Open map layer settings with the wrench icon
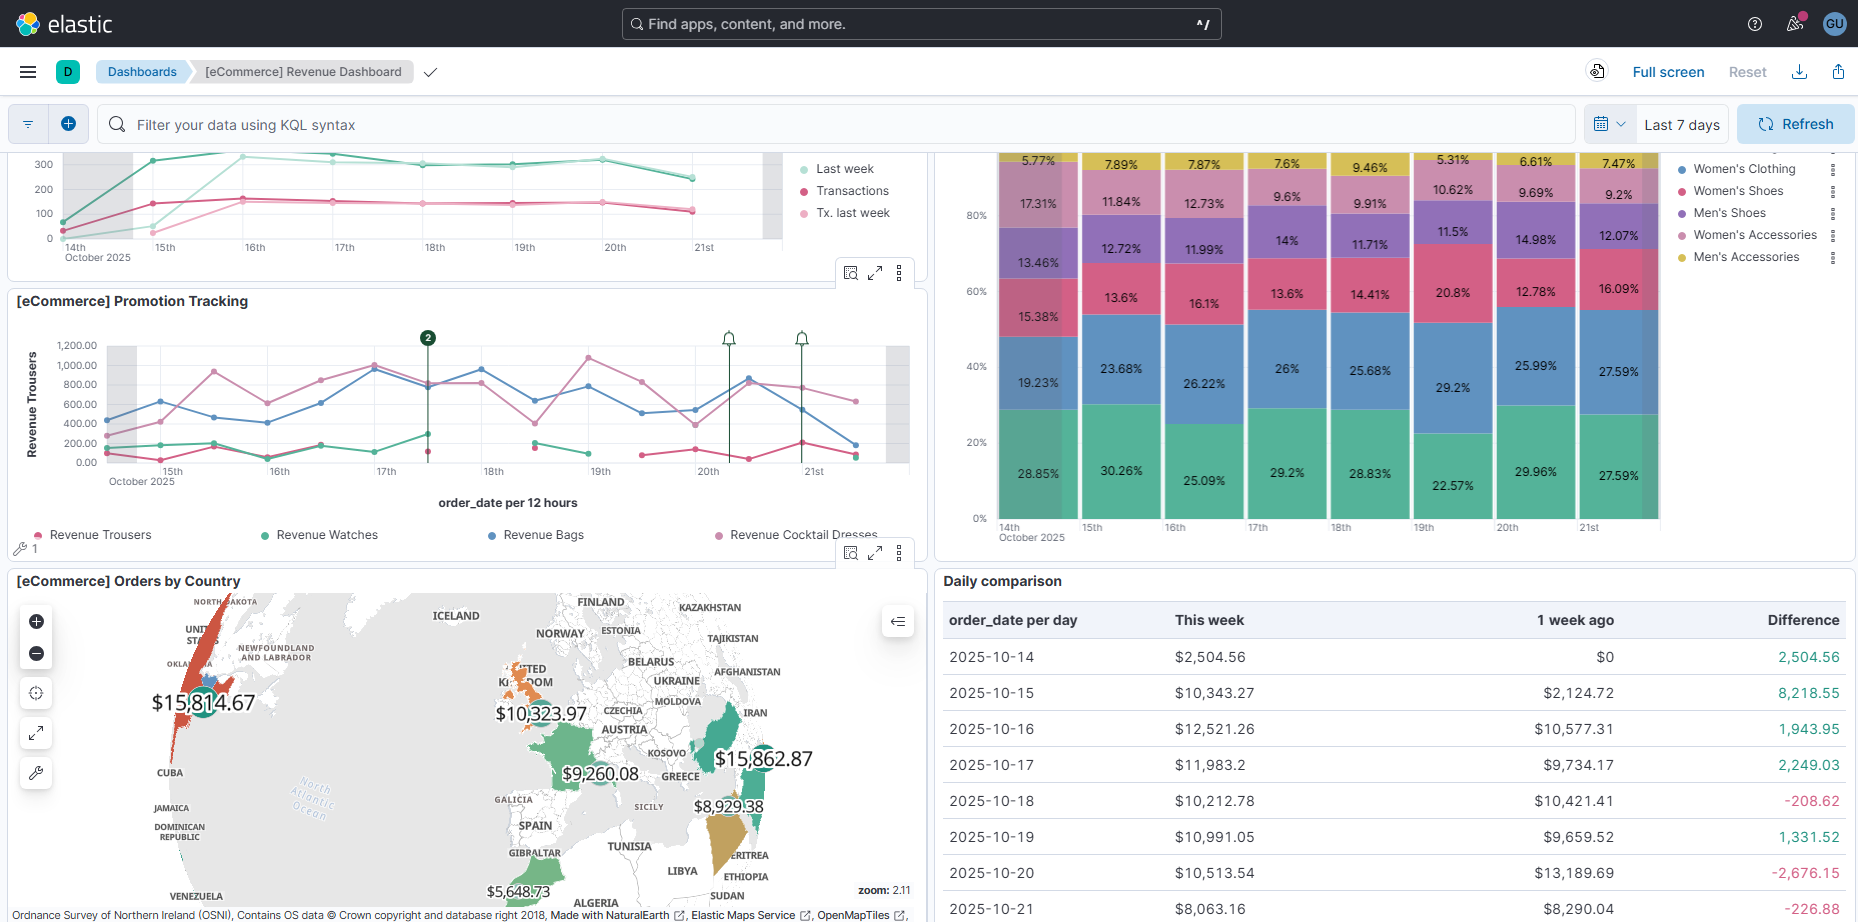Image resolution: width=1858 pixels, height=922 pixels. coord(36,772)
